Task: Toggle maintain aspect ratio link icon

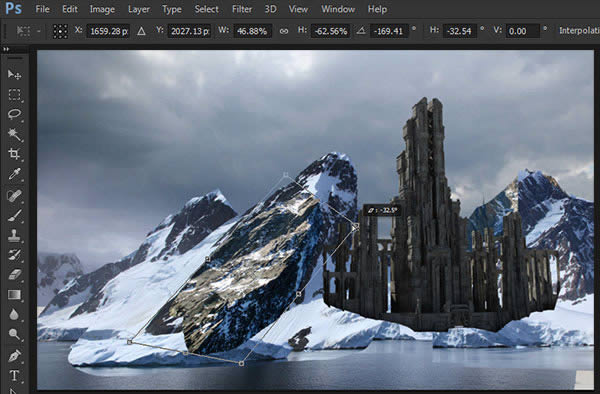Action: (x=284, y=31)
